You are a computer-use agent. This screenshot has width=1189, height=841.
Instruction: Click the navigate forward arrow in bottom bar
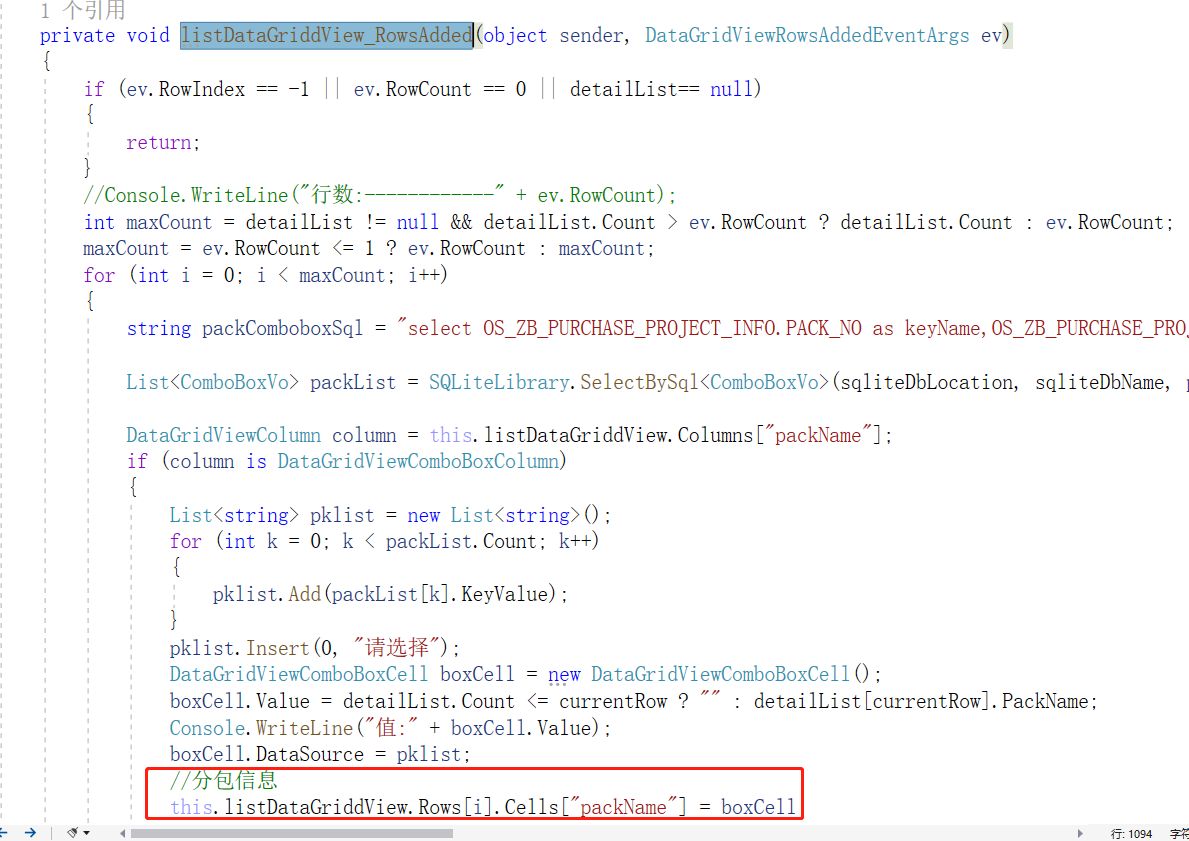(30, 833)
